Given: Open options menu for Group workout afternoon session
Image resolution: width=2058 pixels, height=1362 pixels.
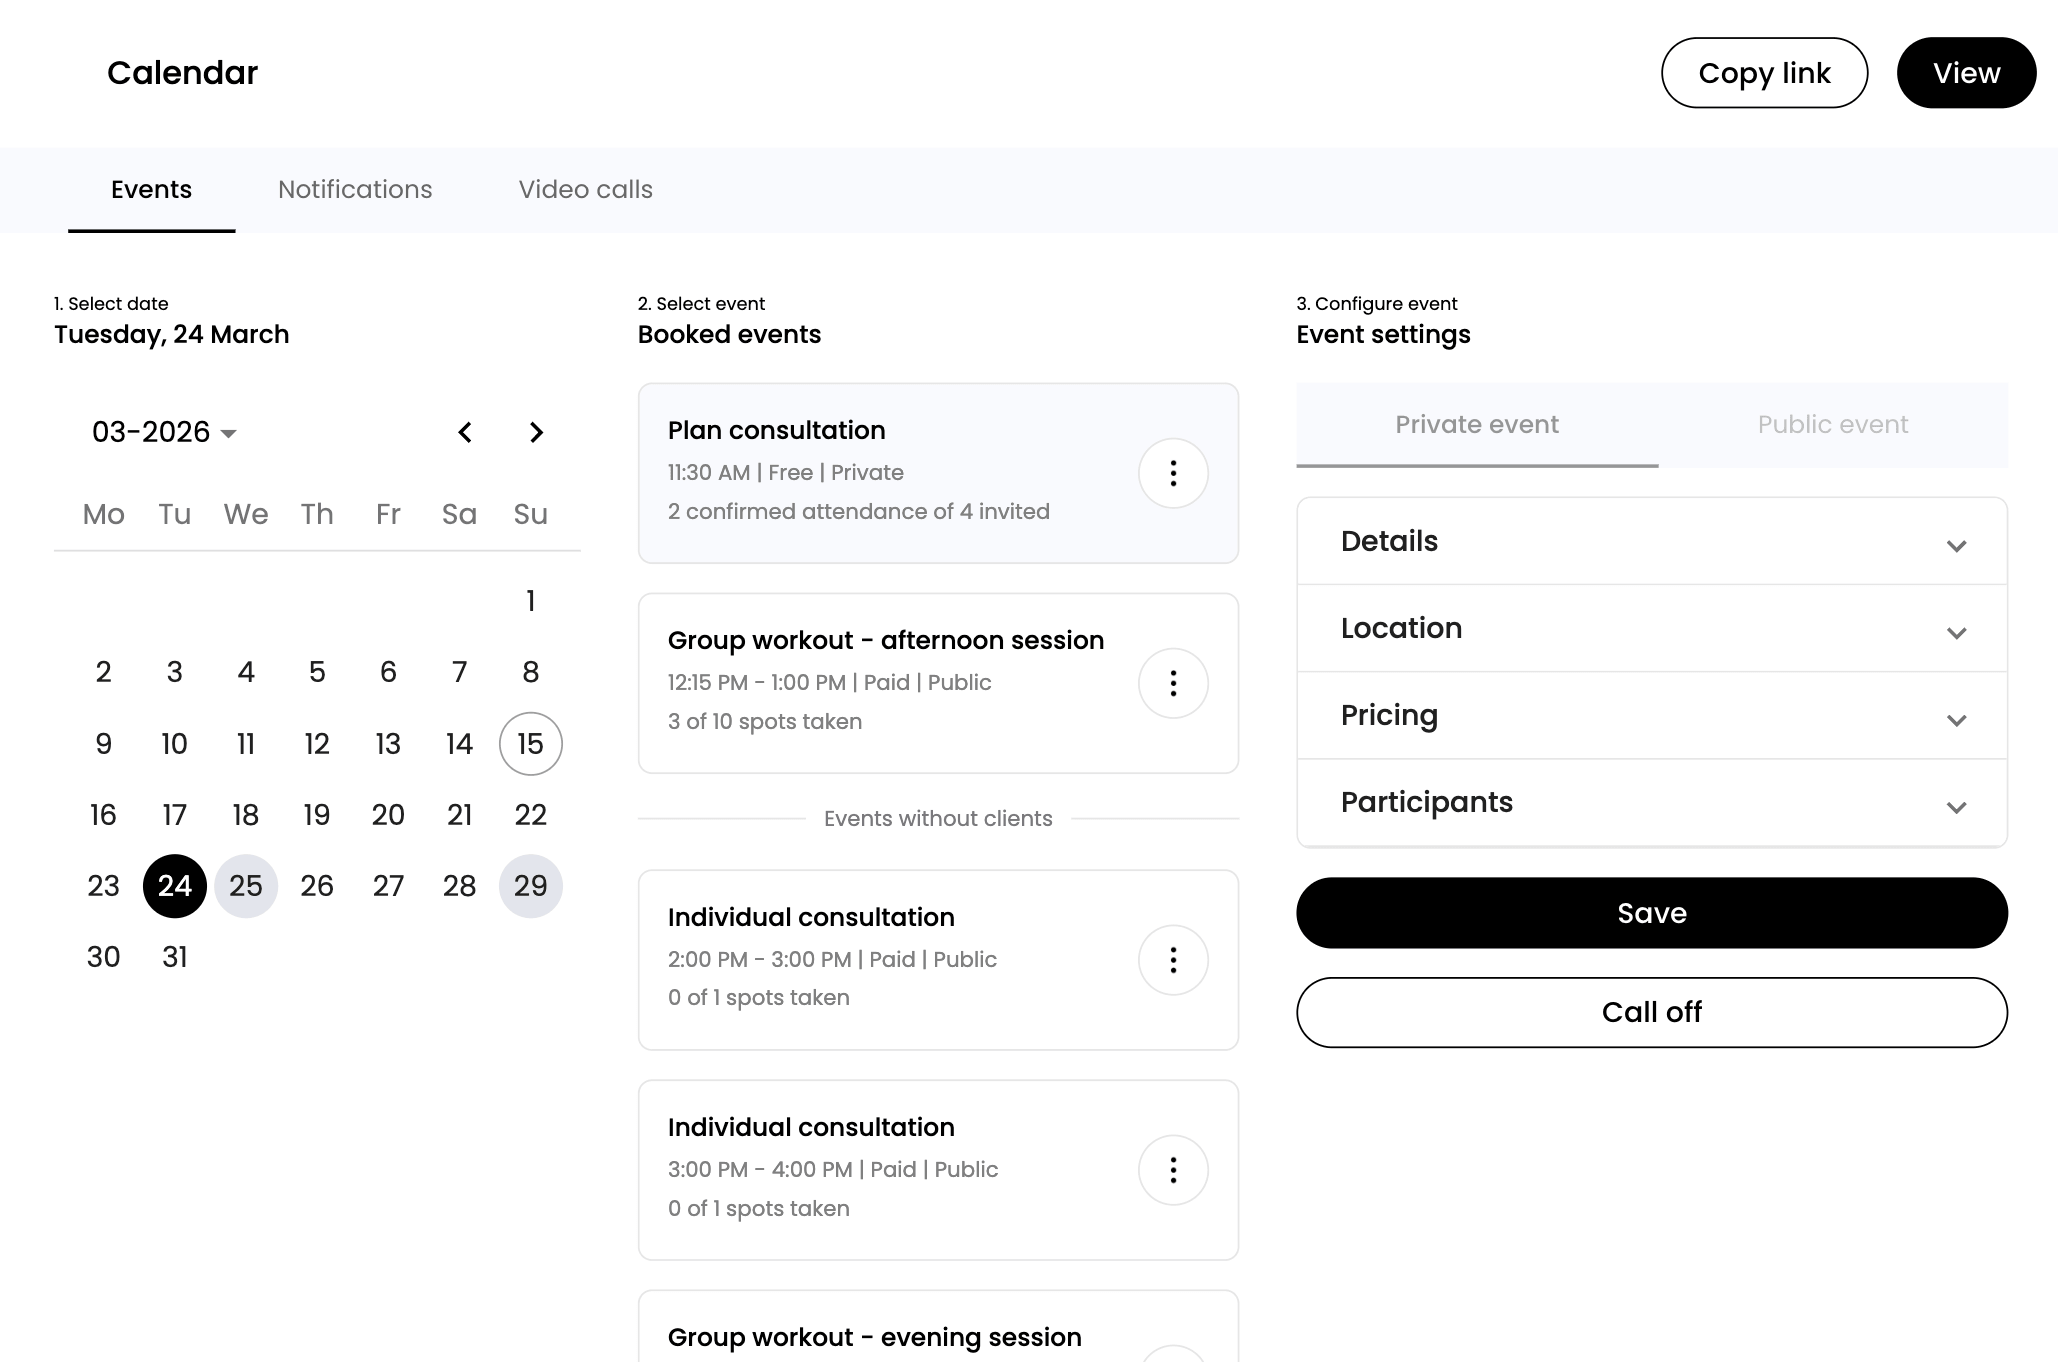Looking at the screenshot, I should click(x=1173, y=683).
